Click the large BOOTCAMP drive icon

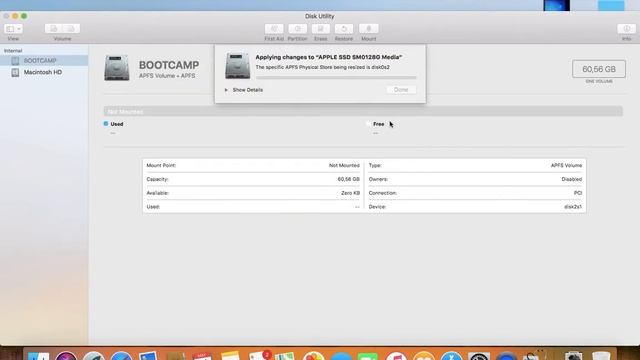(x=117, y=68)
